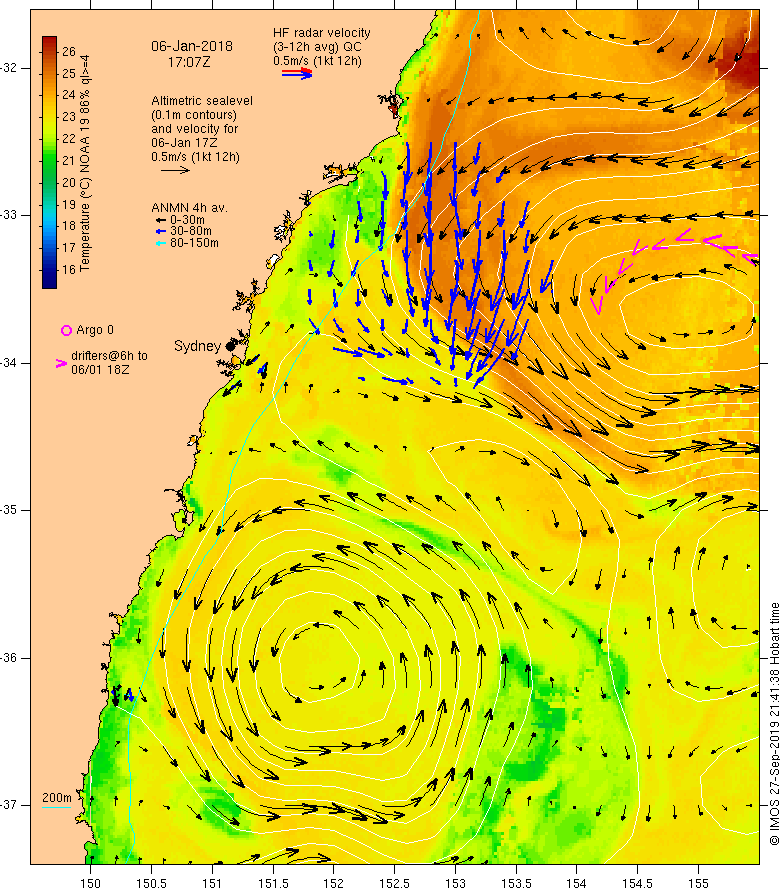
Task: Click the 154.5 longitude axis label
Action: 638,883
